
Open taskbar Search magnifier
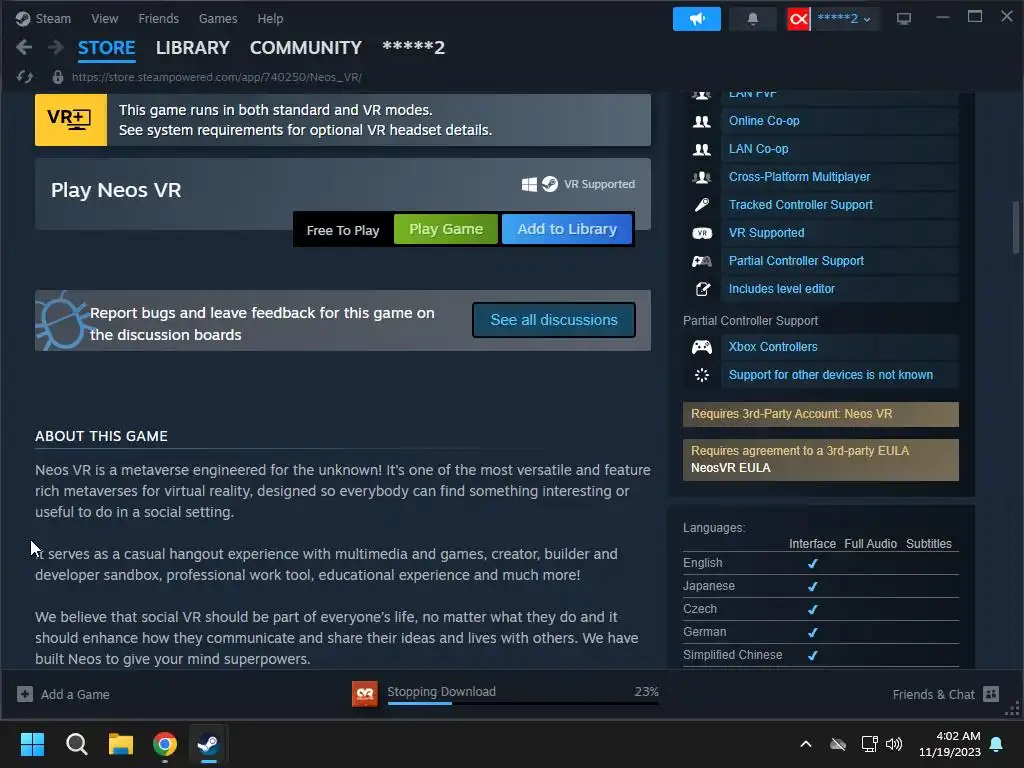pyautogui.click(x=76, y=744)
